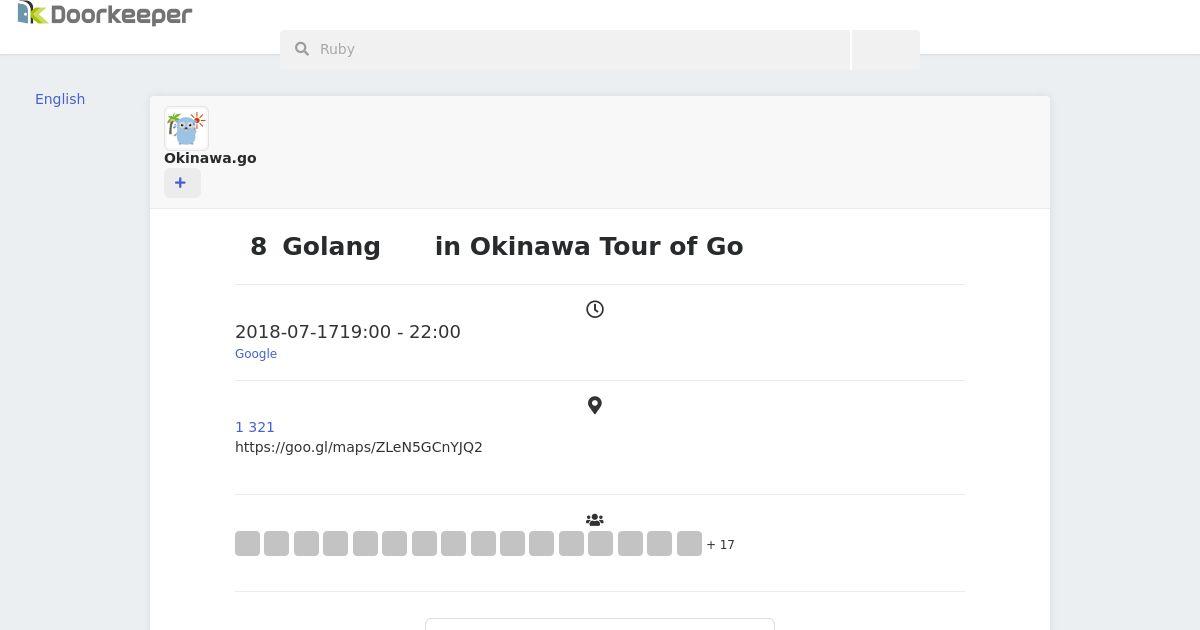Open the Okinawa.go group avatar
Image resolution: width=1200 pixels, height=630 pixels.
186,129
